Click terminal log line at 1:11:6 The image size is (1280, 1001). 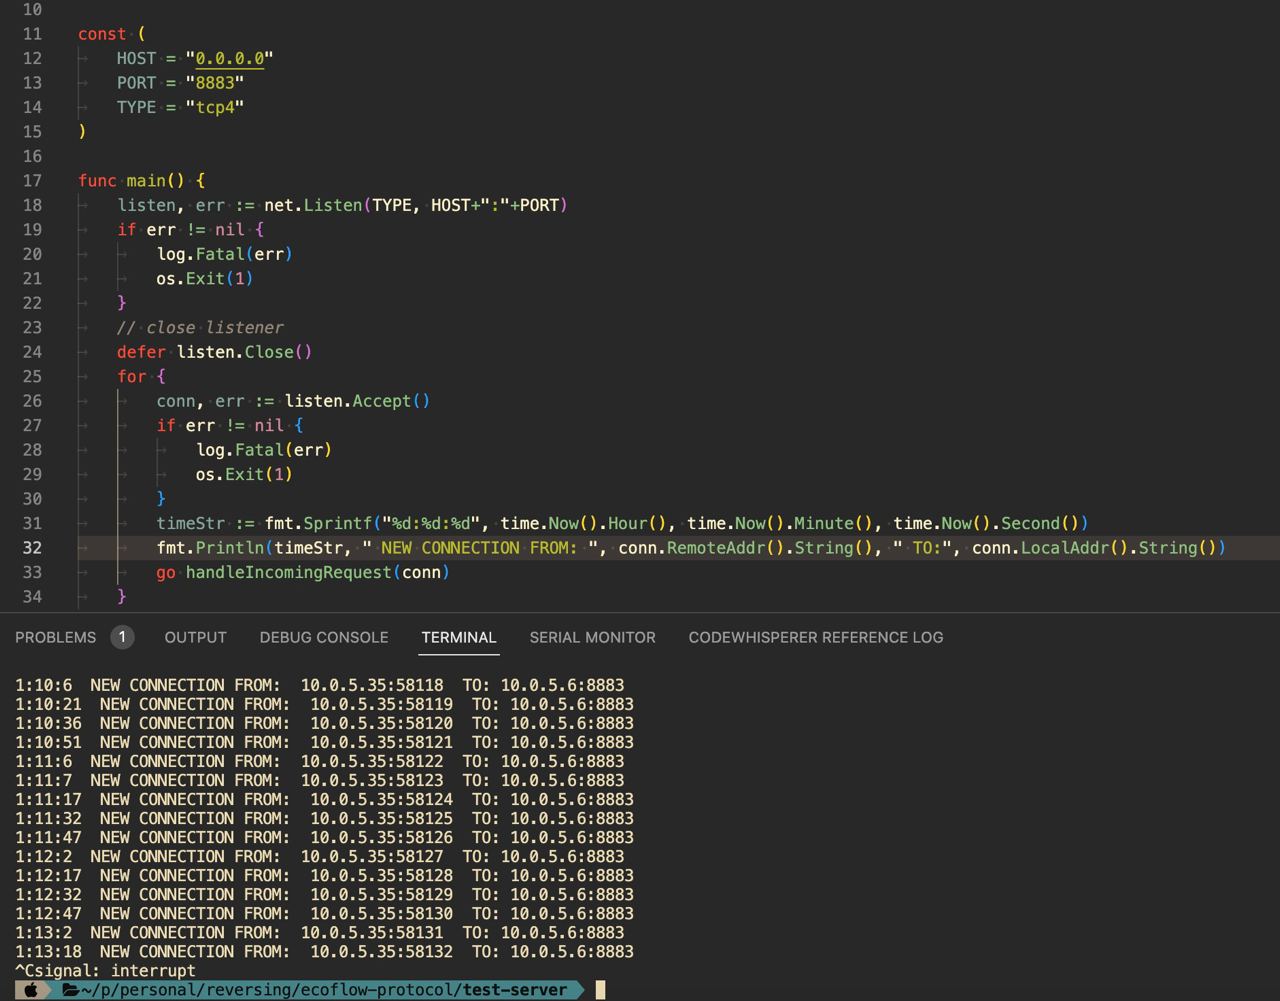319,761
